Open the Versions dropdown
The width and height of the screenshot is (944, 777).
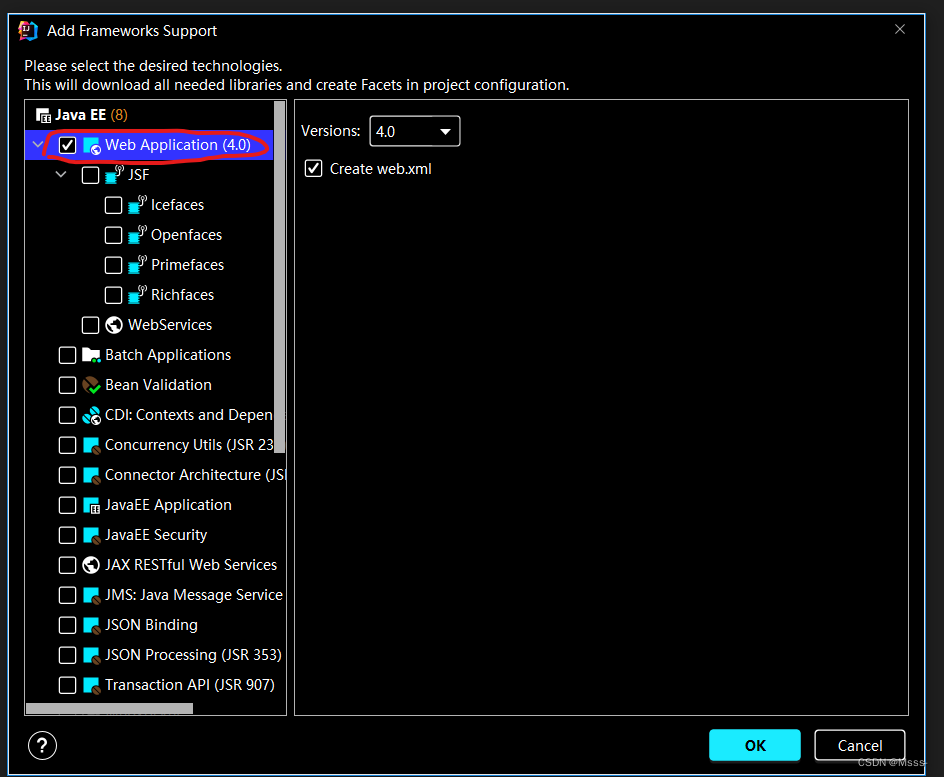click(x=415, y=131)
